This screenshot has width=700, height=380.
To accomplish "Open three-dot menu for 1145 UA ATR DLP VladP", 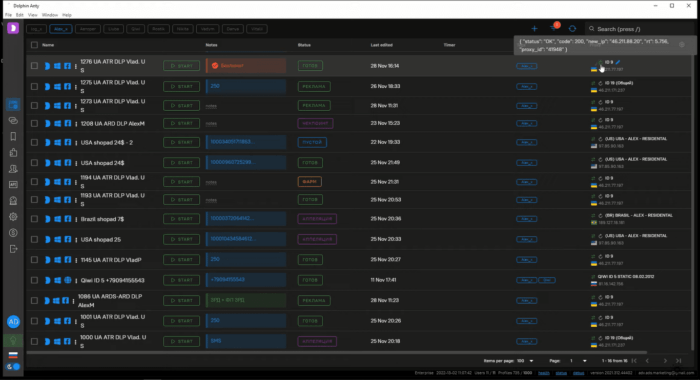I will click(76, 260).
